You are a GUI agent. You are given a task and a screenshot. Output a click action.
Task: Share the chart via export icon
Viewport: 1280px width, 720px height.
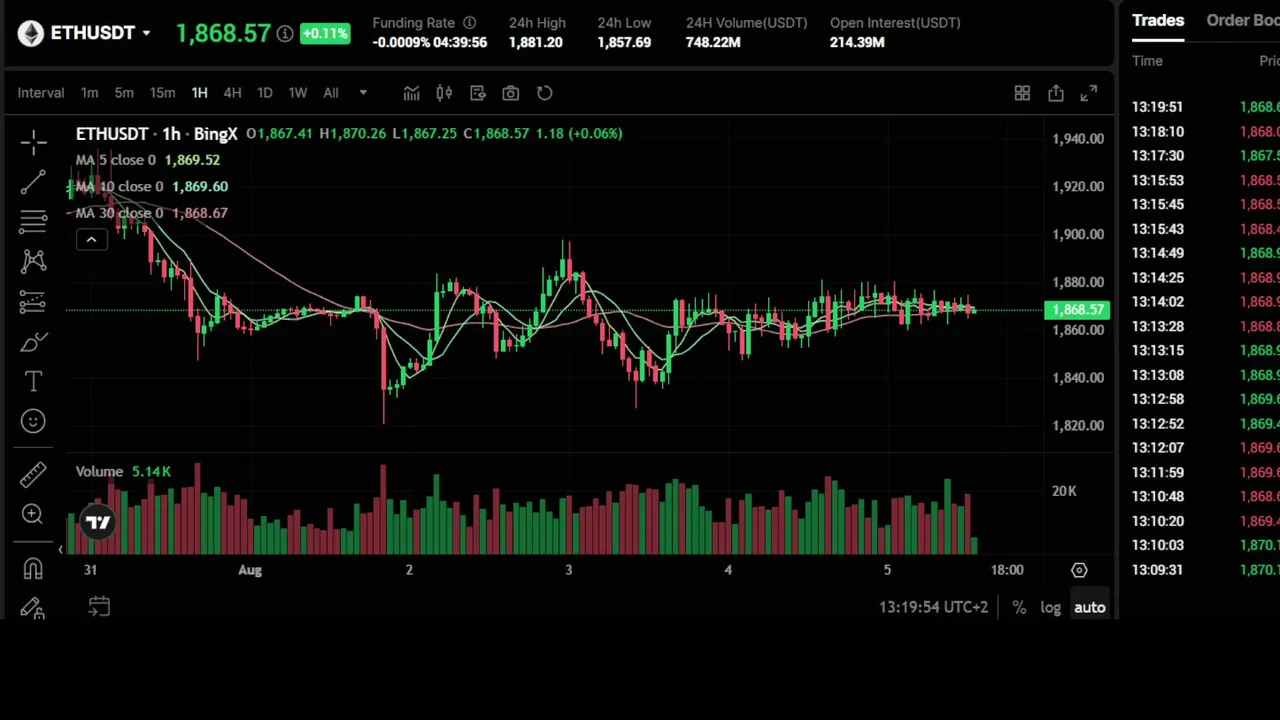click(1056, 93)
